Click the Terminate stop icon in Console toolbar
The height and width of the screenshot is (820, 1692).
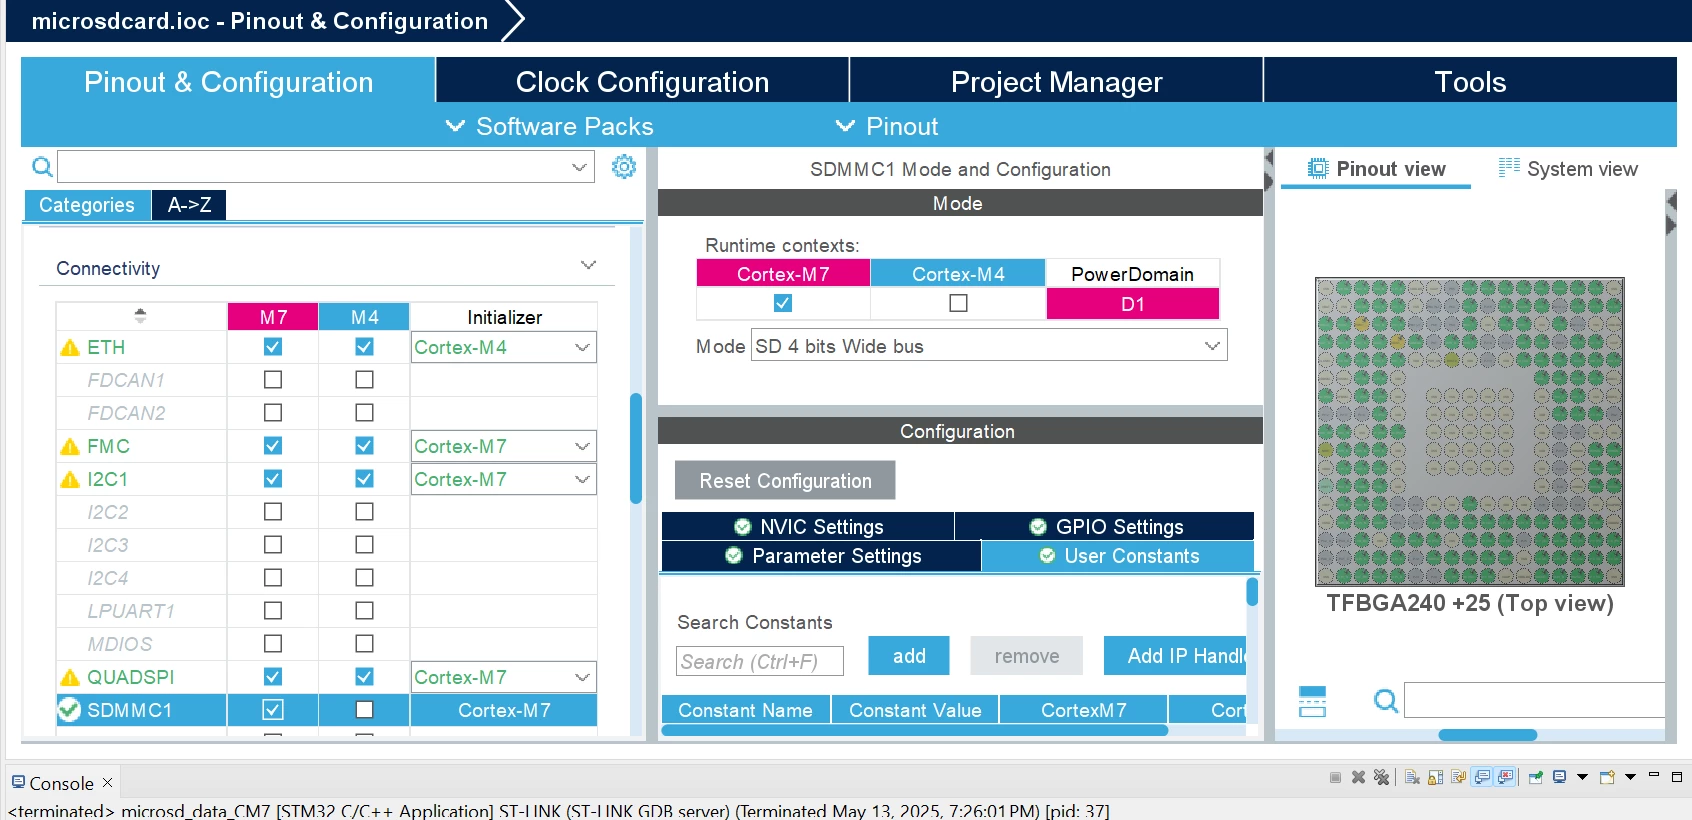coord(1336,777)
